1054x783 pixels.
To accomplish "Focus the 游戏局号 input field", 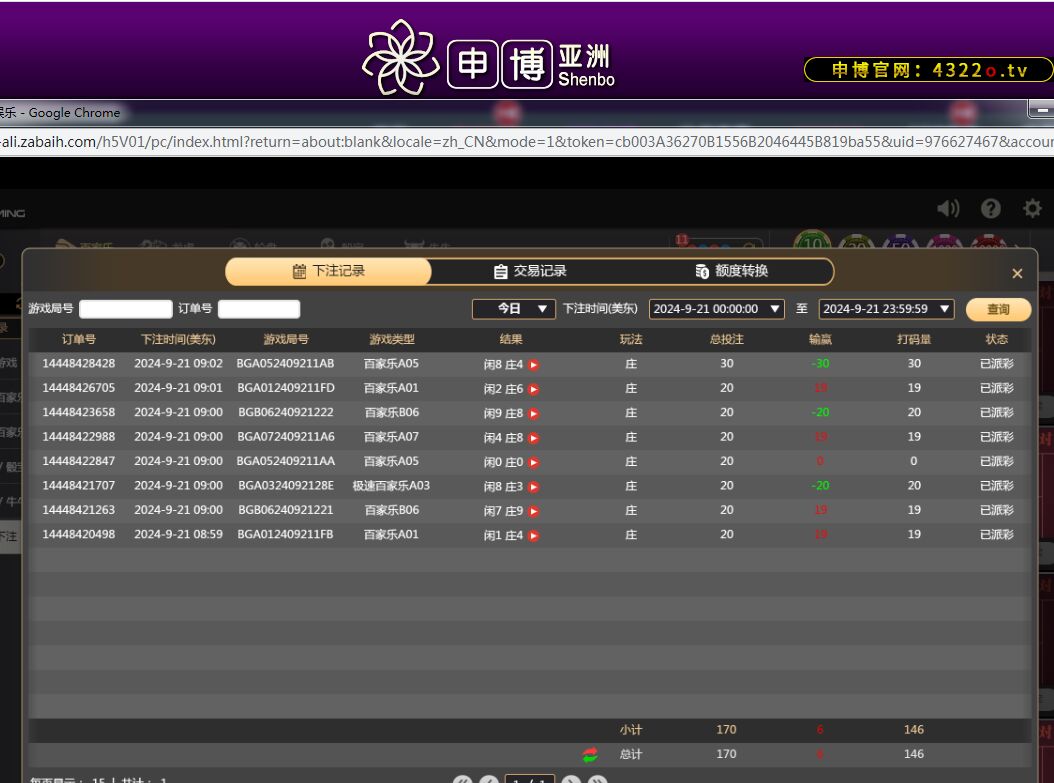I will (126, 309).
